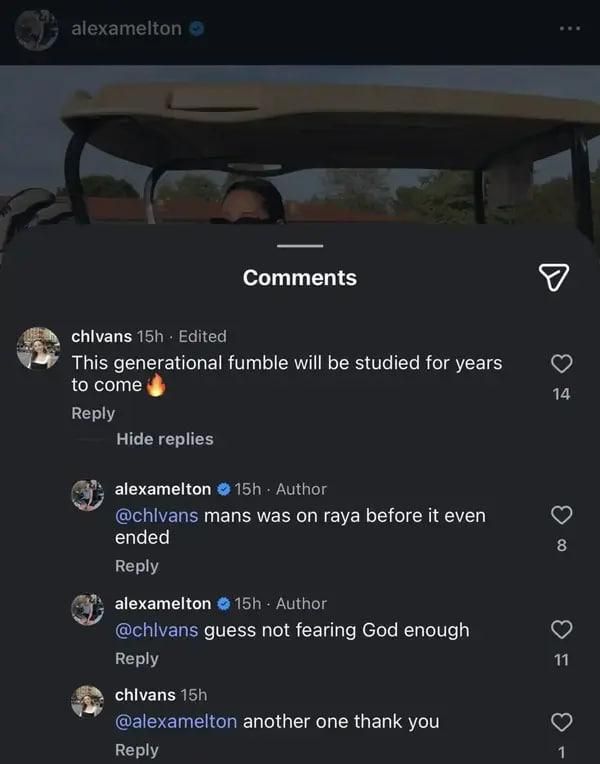Like the 'mans was on raya' reply

click(562, 515)
